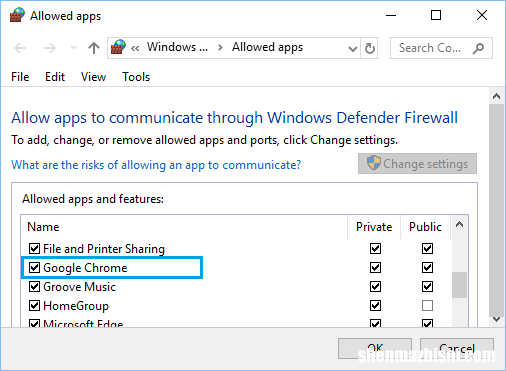Click the Private column header
The height and width of the screenshot is (371, 506).
[374, 227]
